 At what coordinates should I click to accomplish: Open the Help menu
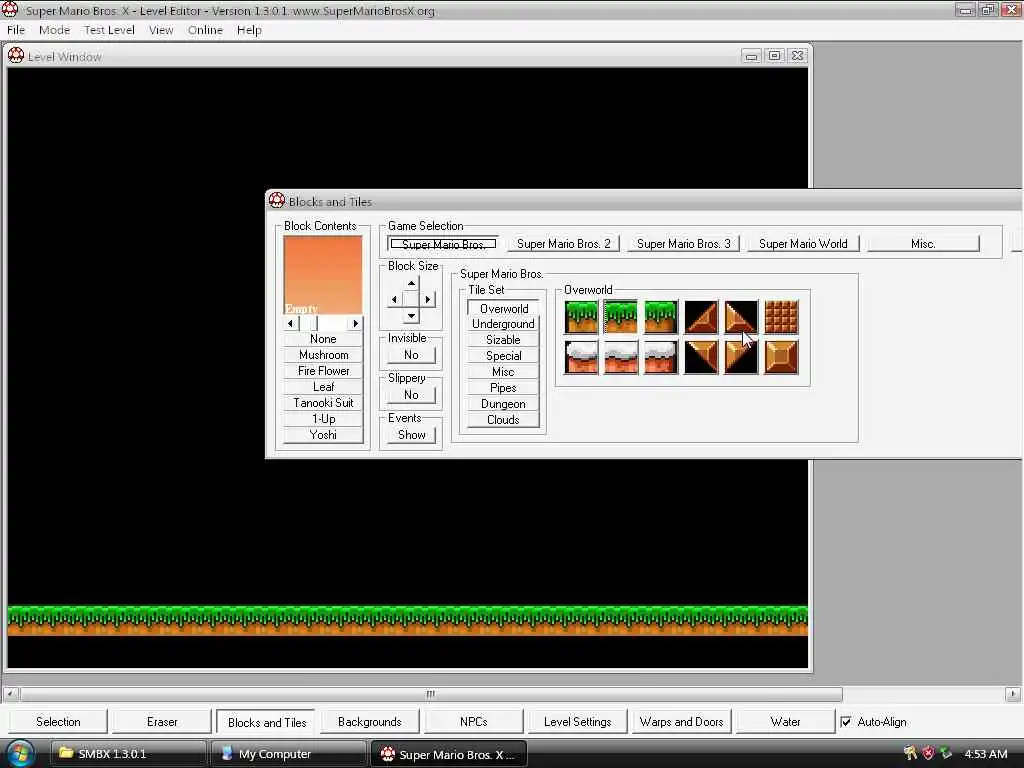point(249,30)
